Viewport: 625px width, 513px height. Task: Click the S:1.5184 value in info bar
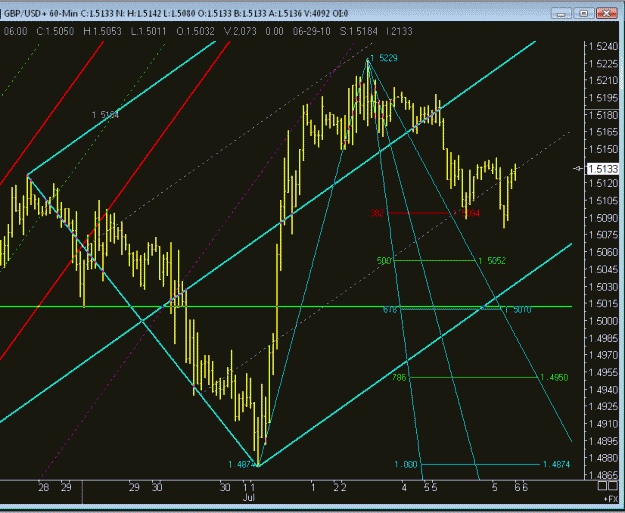tap(358, 31)
